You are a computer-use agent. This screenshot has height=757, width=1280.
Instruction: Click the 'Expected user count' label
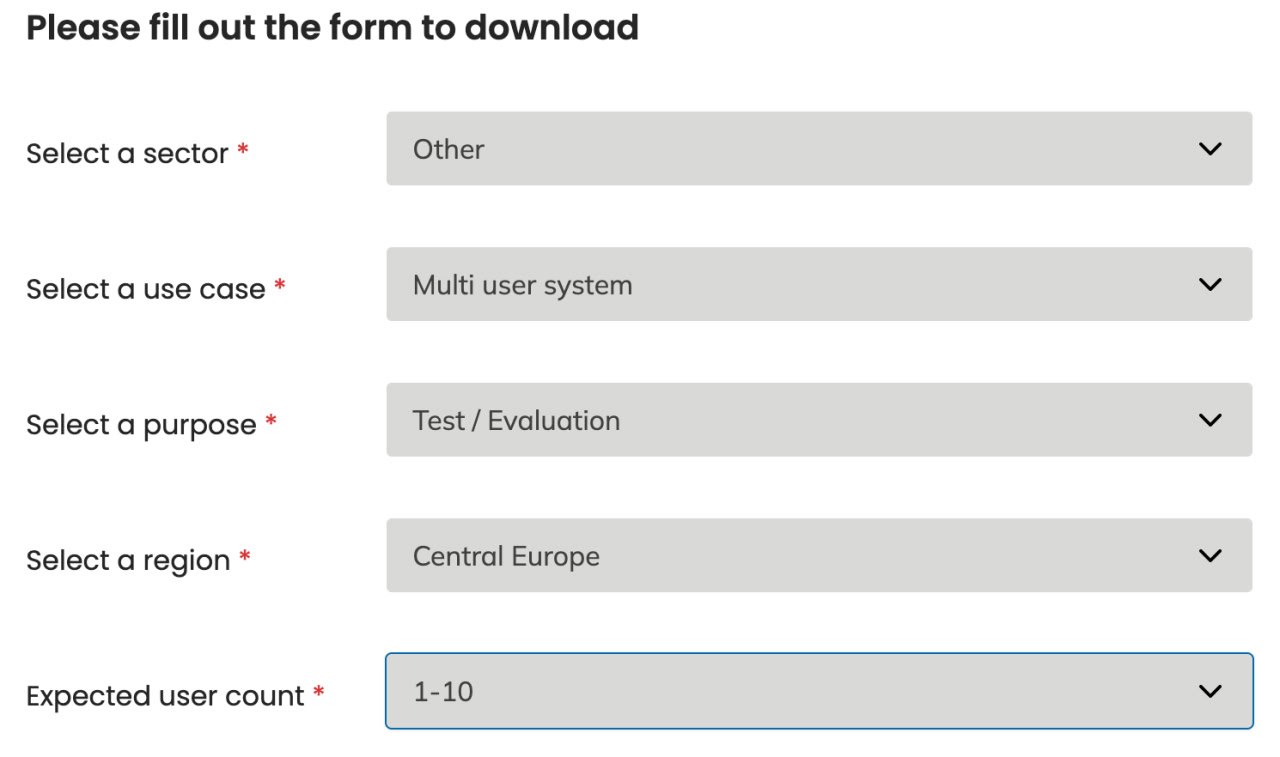(165, 696)
